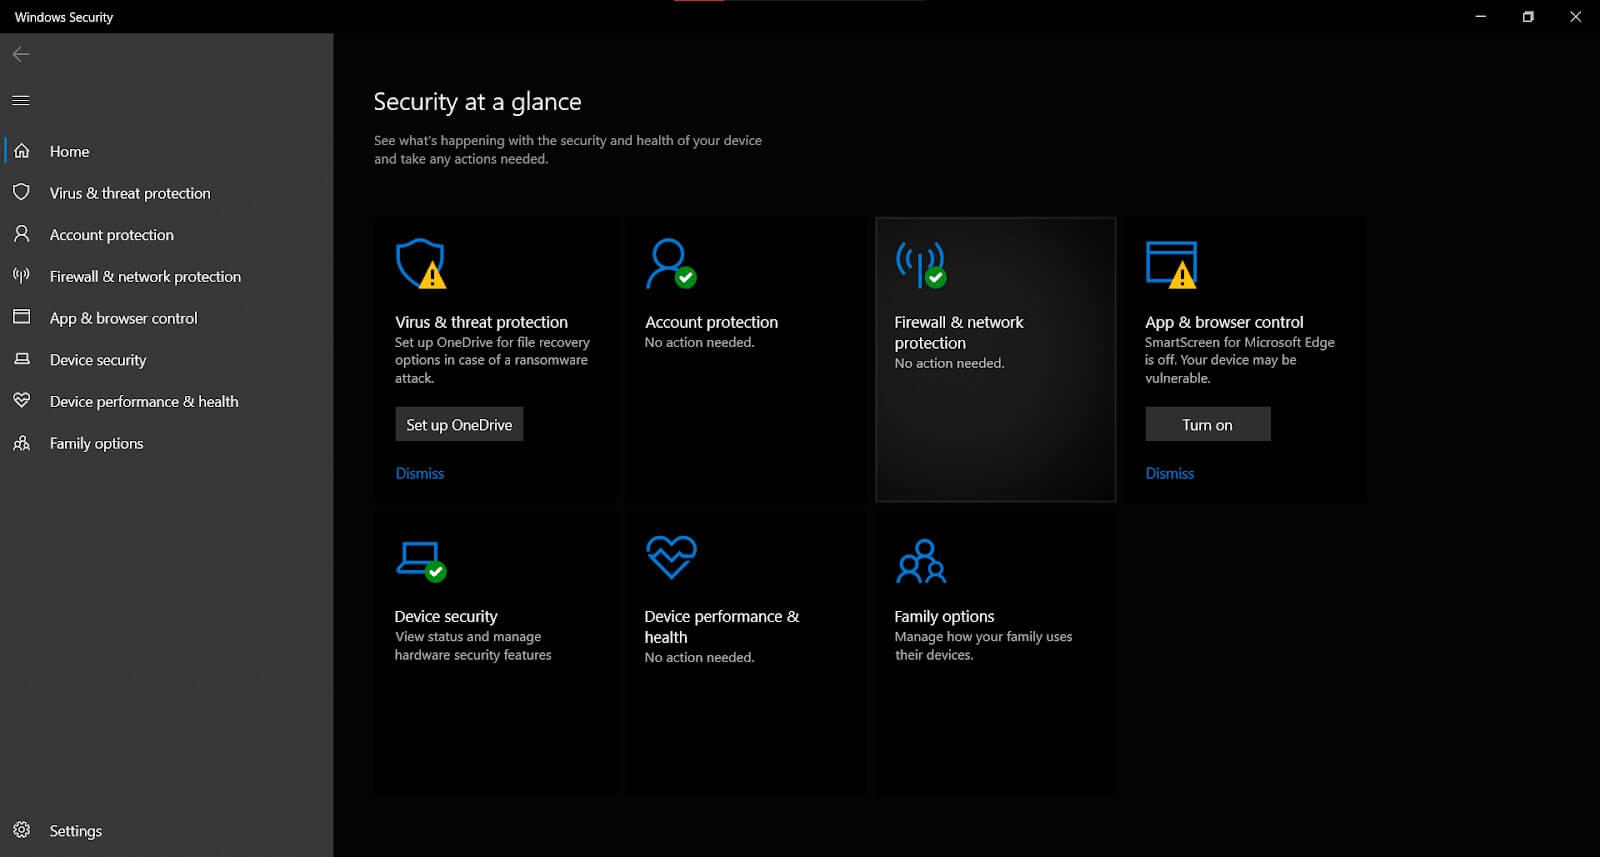Click the heart health icon in sidebar
The height and width of the screenshot is (857, 1600).
coord(21,400)
